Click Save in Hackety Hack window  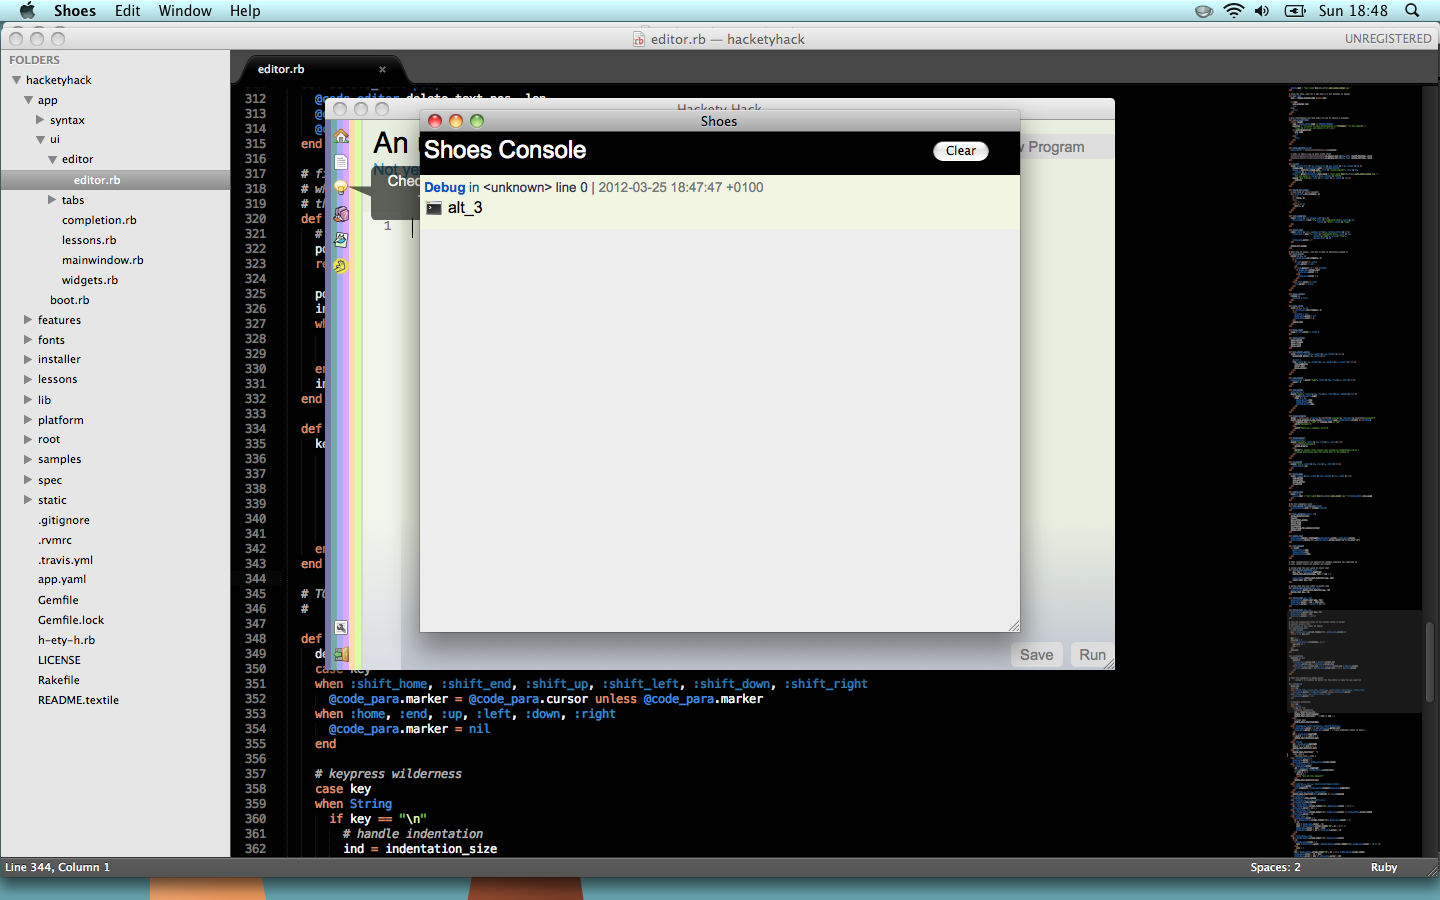click(1036, 655)
